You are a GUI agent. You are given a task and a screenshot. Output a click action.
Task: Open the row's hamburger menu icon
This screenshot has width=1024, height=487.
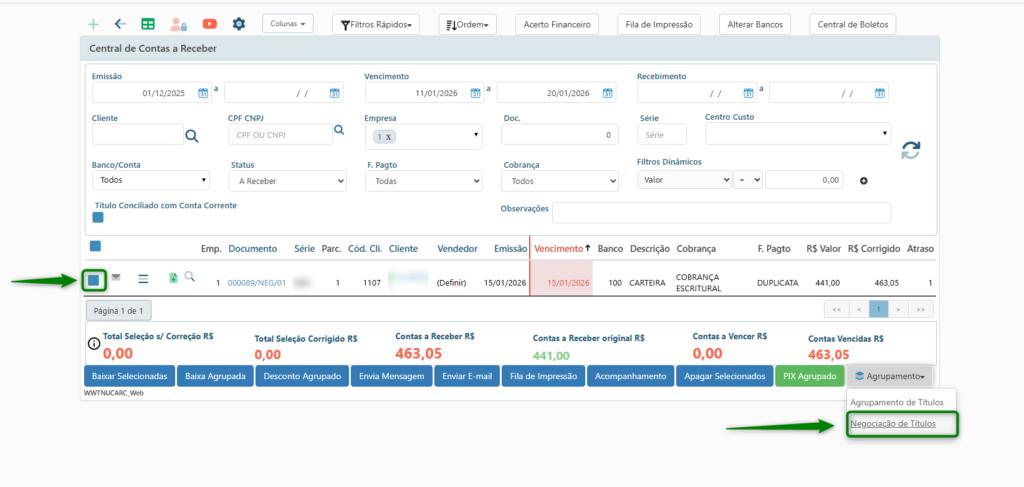pos(143,278)
